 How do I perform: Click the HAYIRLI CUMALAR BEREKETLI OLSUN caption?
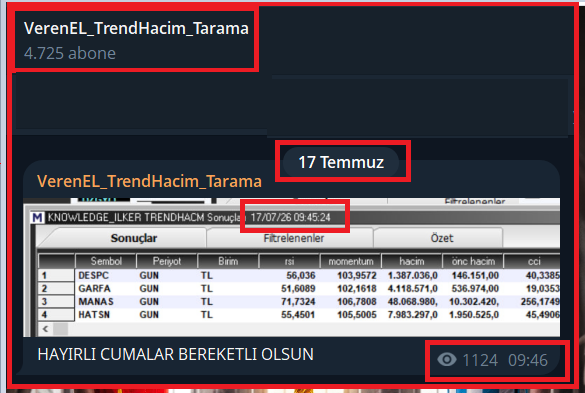click(x=175, y=355)
